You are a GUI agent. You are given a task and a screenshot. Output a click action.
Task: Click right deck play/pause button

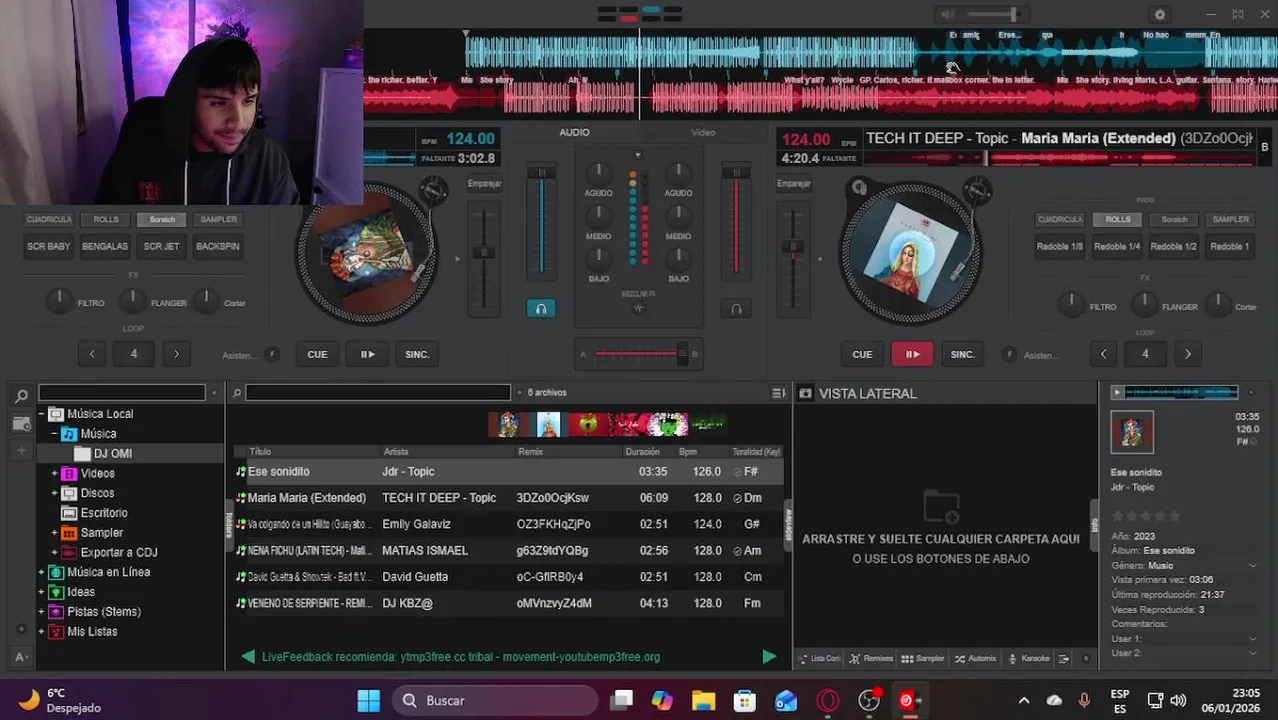coord(913,354)
